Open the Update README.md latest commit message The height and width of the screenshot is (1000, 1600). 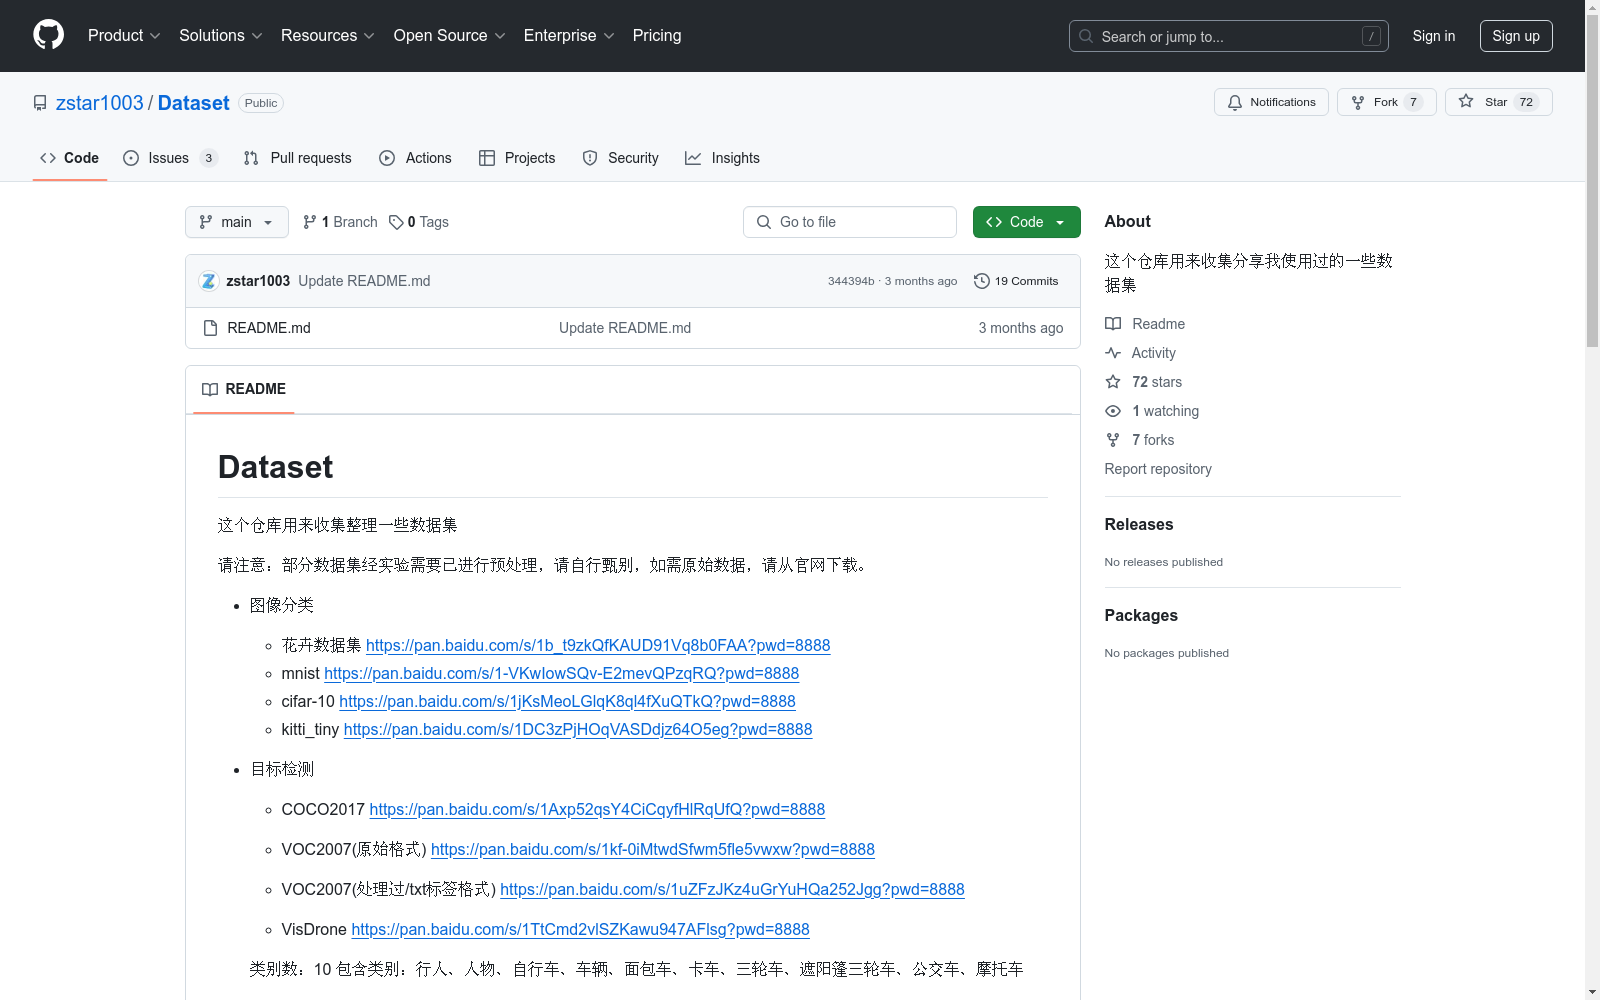click(x=364, y=281)
